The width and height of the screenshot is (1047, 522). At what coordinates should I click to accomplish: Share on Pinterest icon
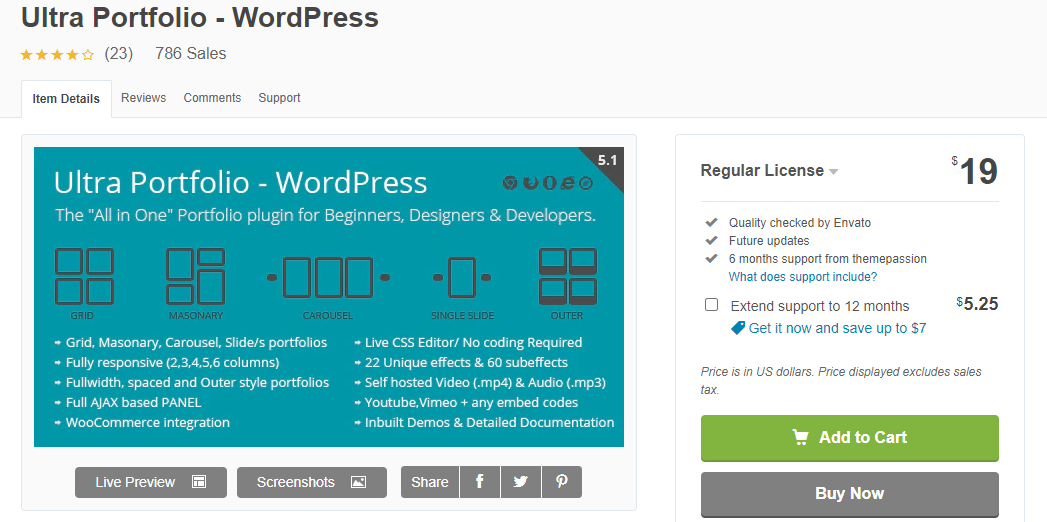coord(562,482)
